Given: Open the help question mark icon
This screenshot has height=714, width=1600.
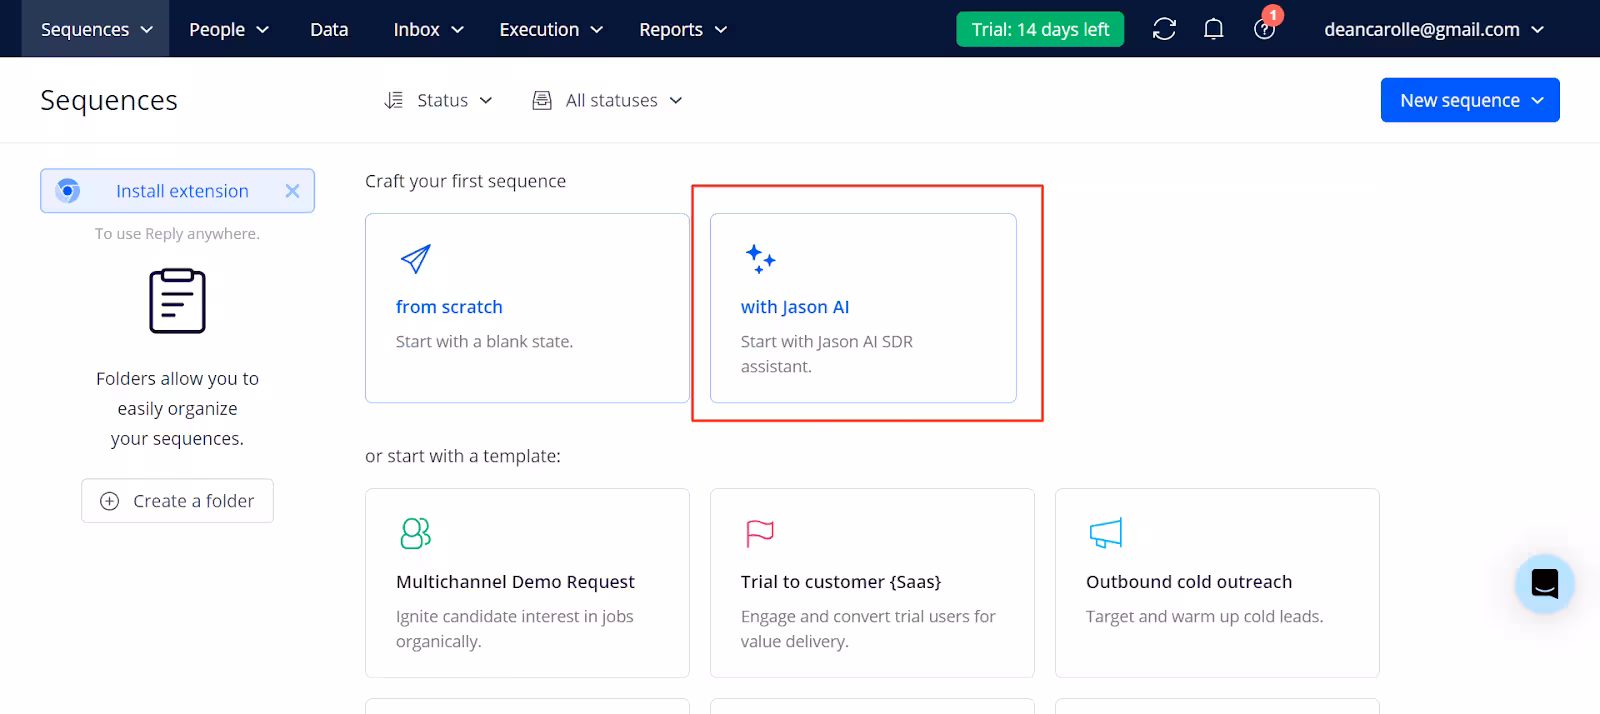Looking at the screenshot, I should (1264, 29).
